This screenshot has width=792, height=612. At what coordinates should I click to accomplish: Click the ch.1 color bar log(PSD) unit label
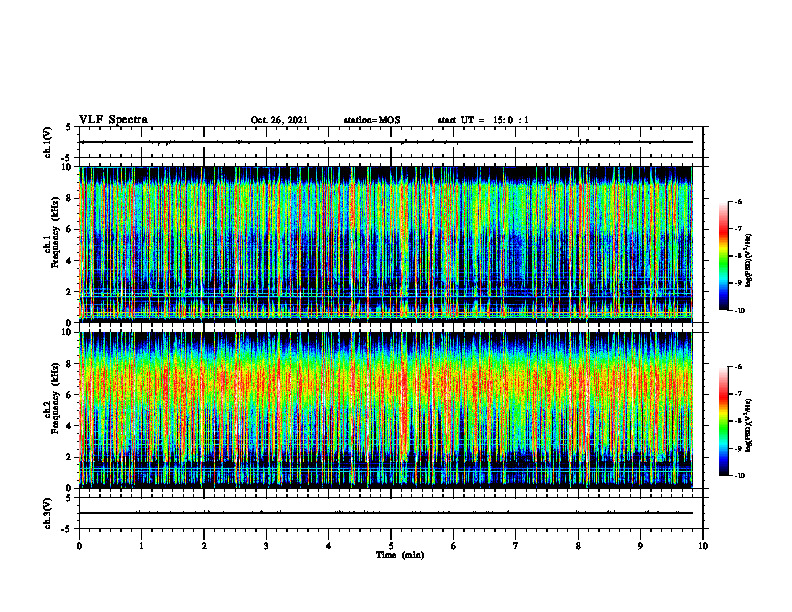tap(749, 260)
